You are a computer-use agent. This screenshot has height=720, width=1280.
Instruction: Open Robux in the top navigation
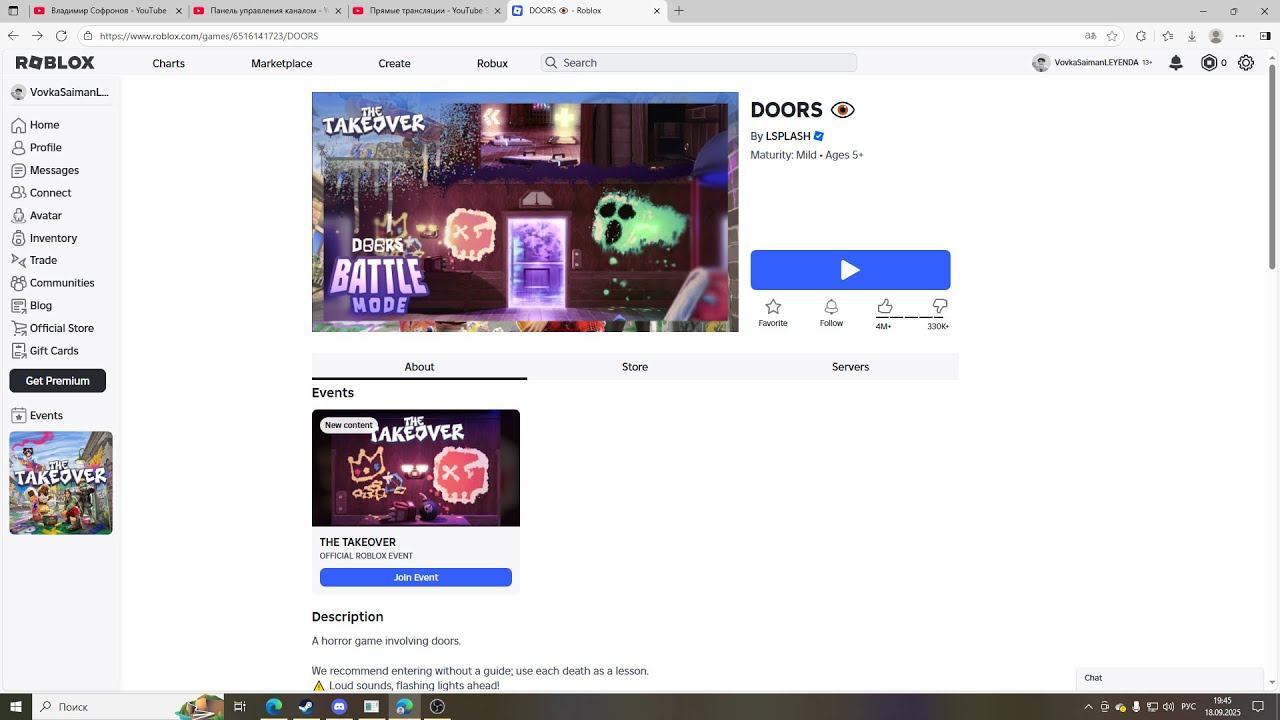(x=492, y=63)
